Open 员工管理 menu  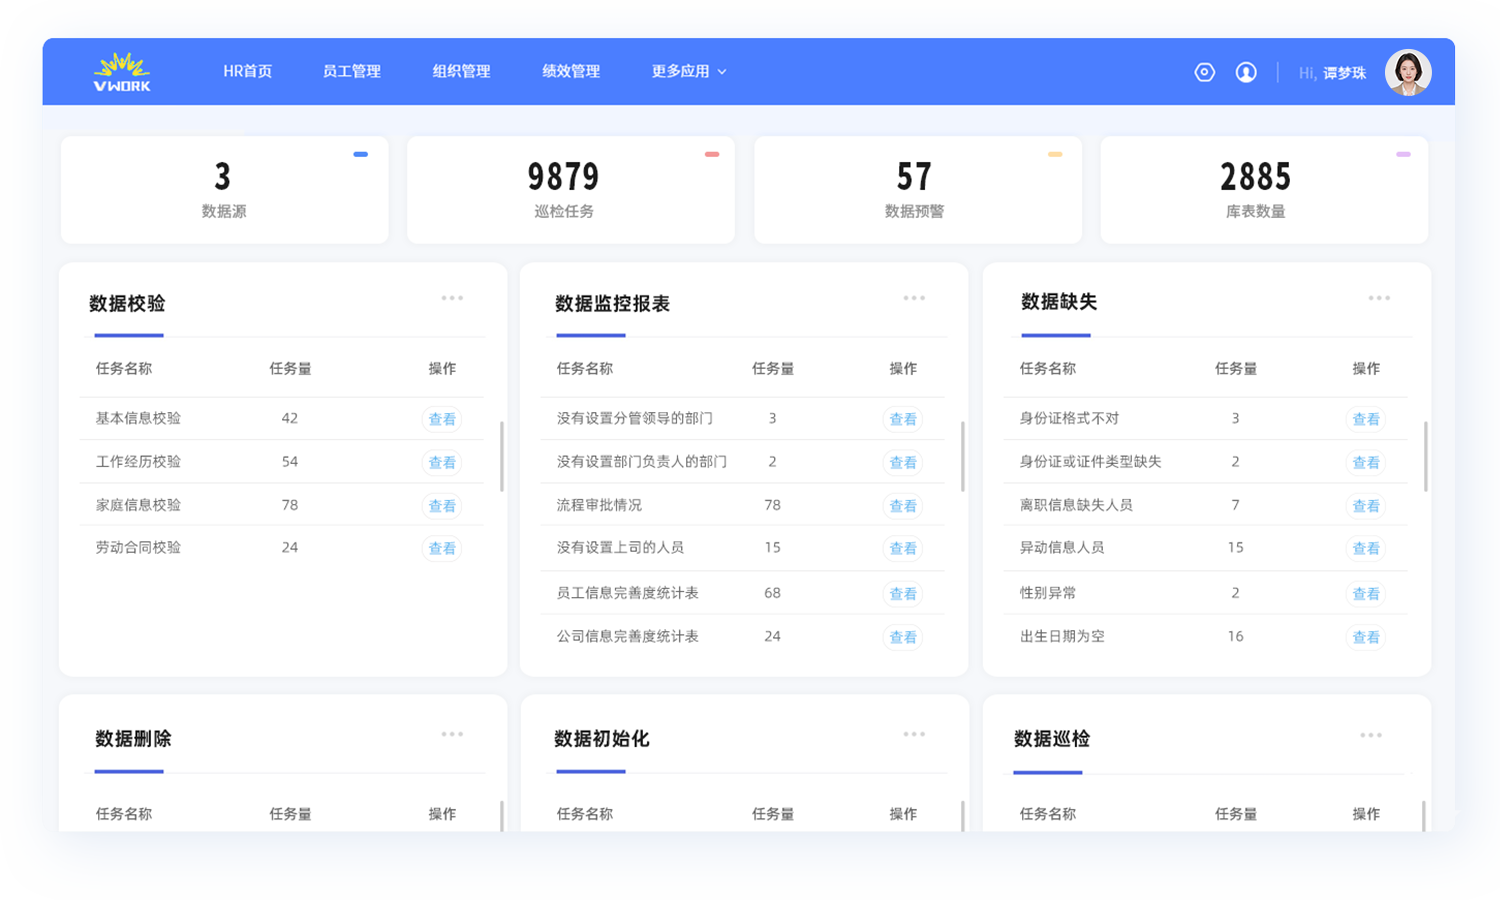[352, 72]
